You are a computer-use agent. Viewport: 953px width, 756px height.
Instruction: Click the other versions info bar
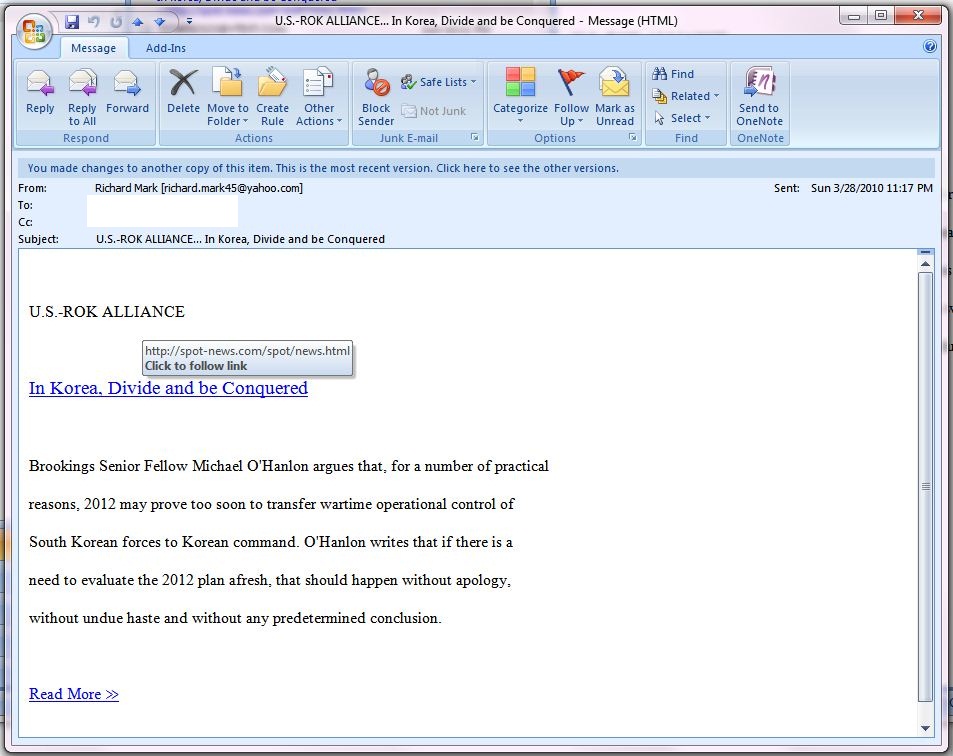pyautogui.click(x=476, y=168)
